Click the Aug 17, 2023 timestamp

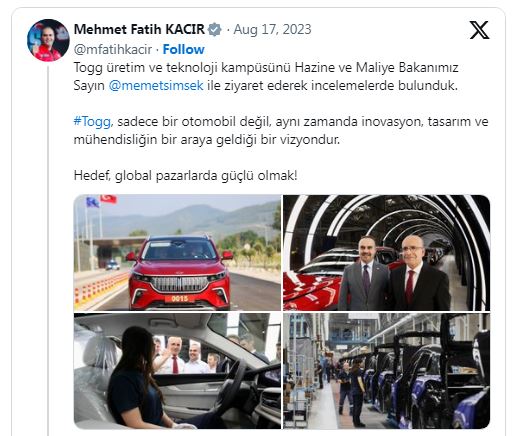coord(272,29)
